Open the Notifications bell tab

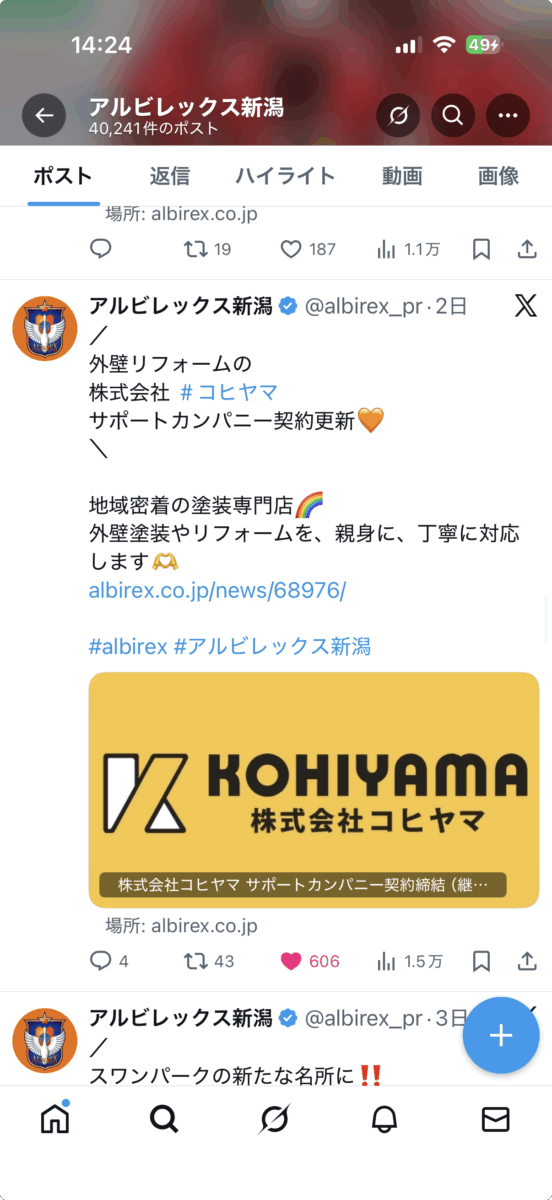pyautogui.click(x=384, y=1119)
